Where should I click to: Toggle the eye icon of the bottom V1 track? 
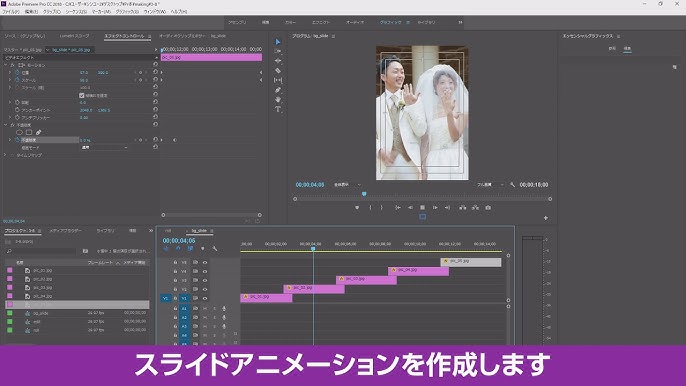tap(204, 298)
